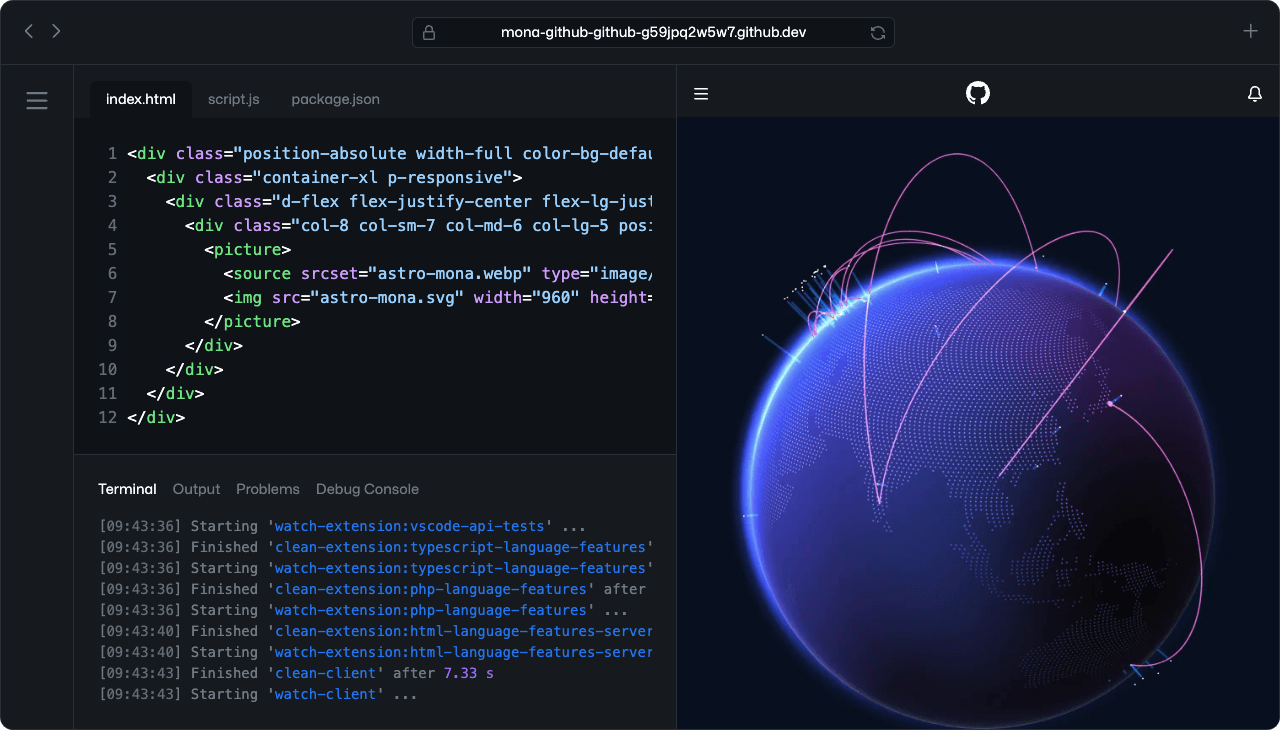1280x730 pixels.
Task: Click the "container-xl p-responsive" class string
Action: click(x=383, y=178)
